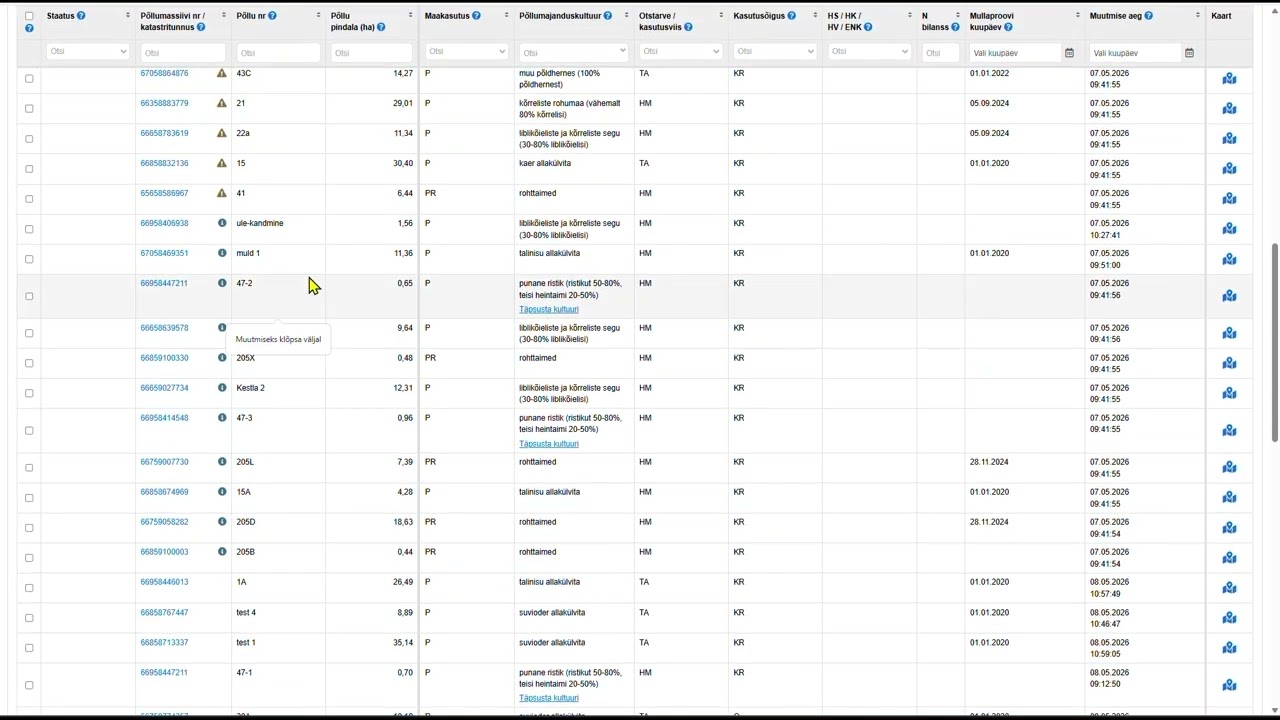Viewport: 1280px width, 720px height.
Task: Click the Põllu pindala search field
Action: point(371,52)
